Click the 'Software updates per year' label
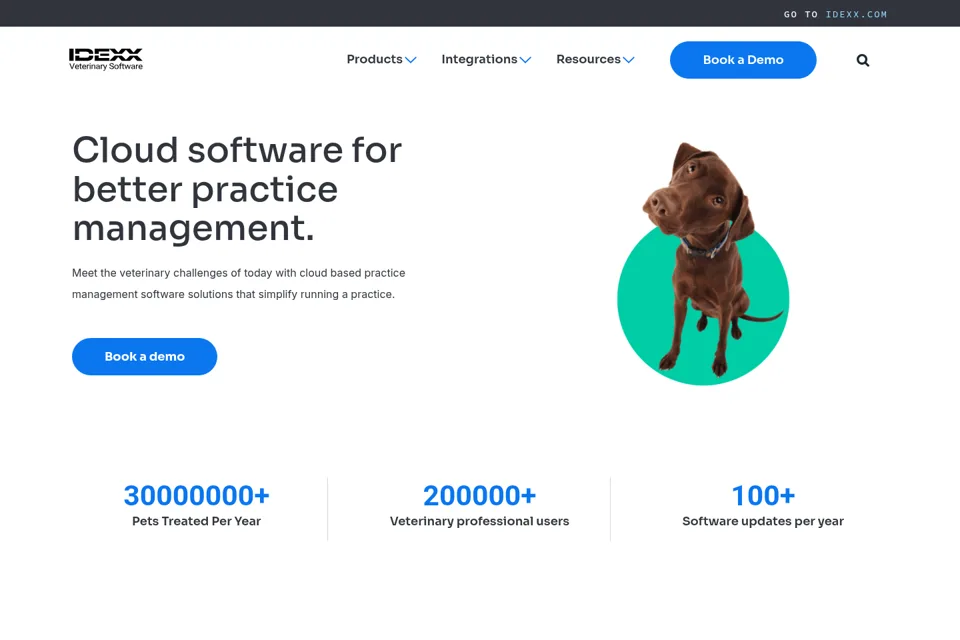Viewport: 960px width, 640px height. point(763,521)
